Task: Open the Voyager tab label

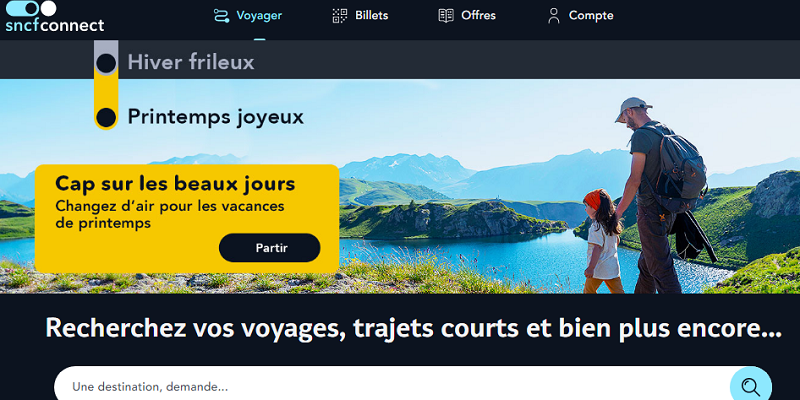Action: [259, 16]
